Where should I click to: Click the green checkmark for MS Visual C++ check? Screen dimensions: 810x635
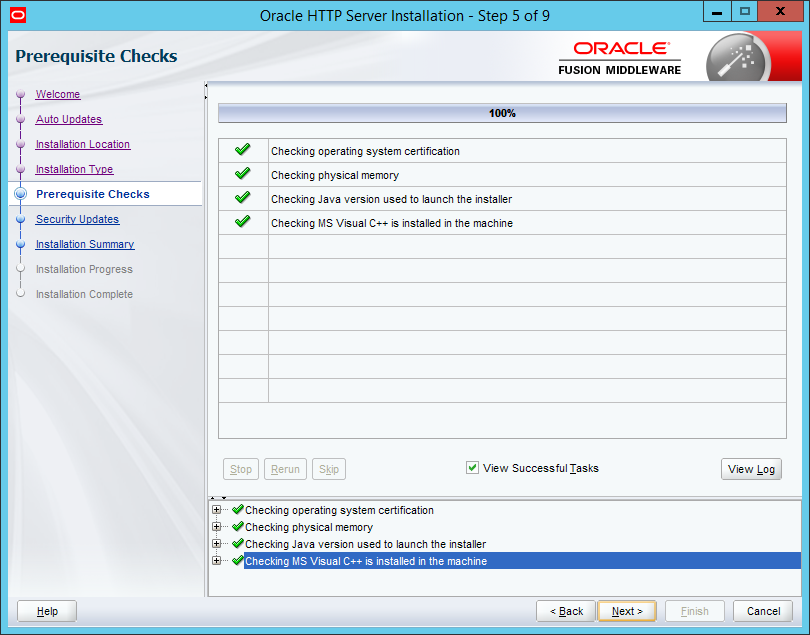pos(242,222)
